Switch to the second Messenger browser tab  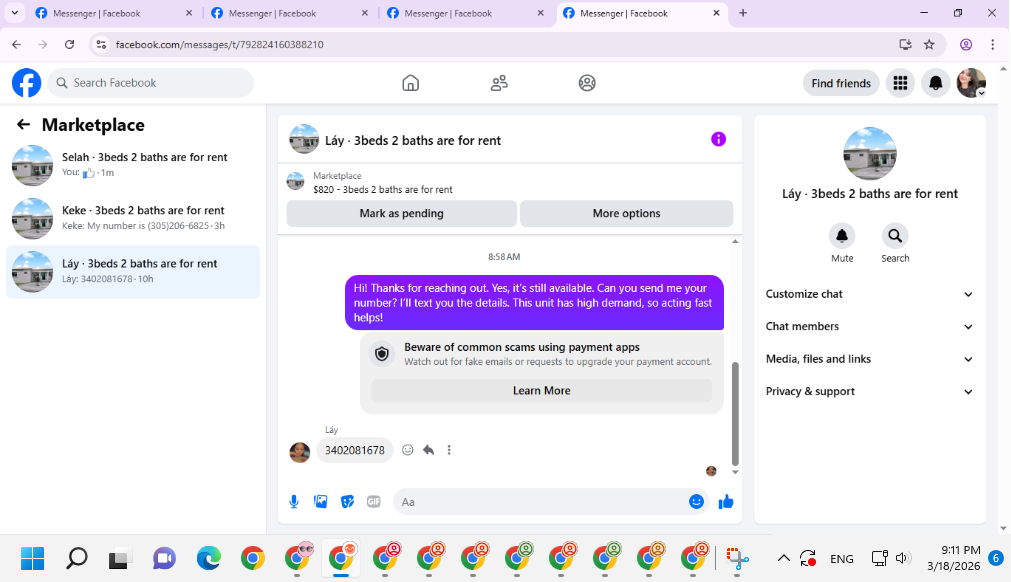tap(289, 14)
